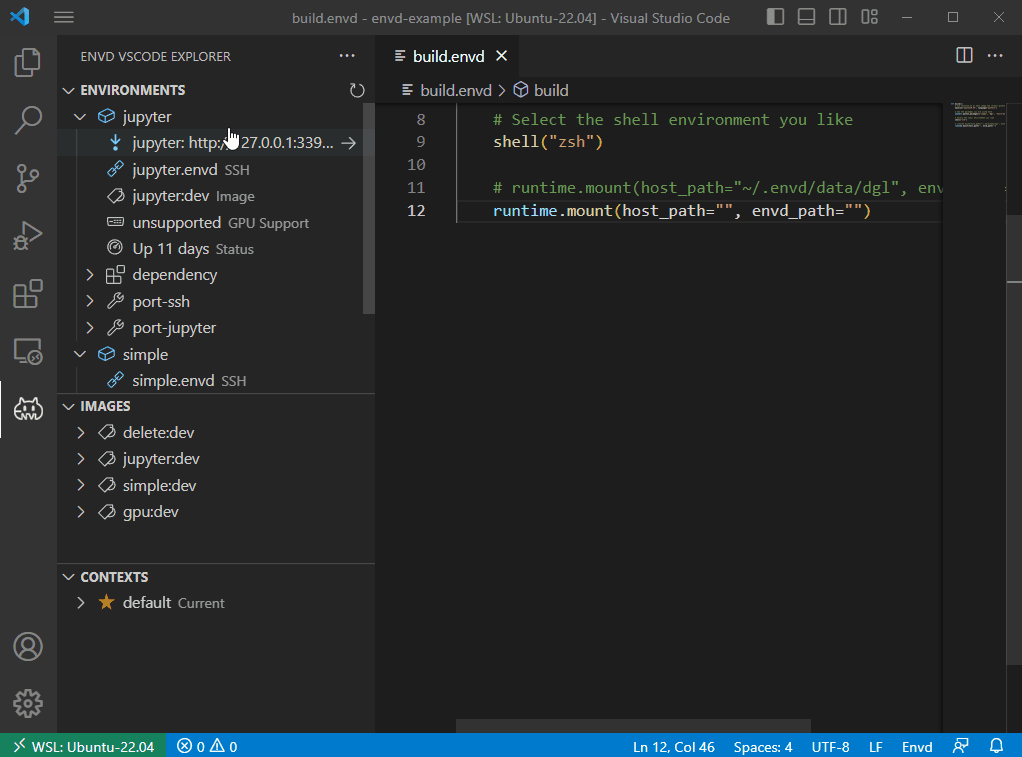
Task: Expand the simple:dev image
Action: tap(81, 486)
